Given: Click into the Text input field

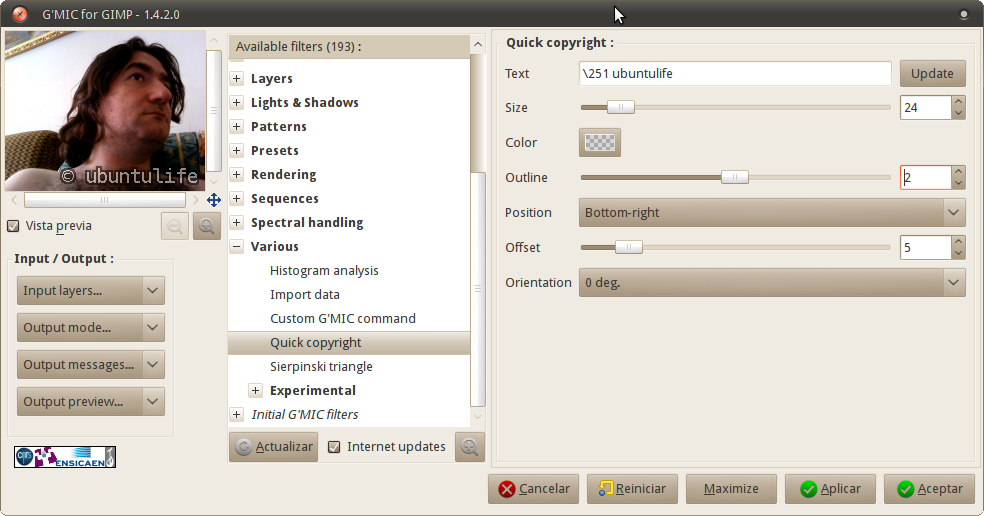Looking at the screenshot, I should pos(735,74).
